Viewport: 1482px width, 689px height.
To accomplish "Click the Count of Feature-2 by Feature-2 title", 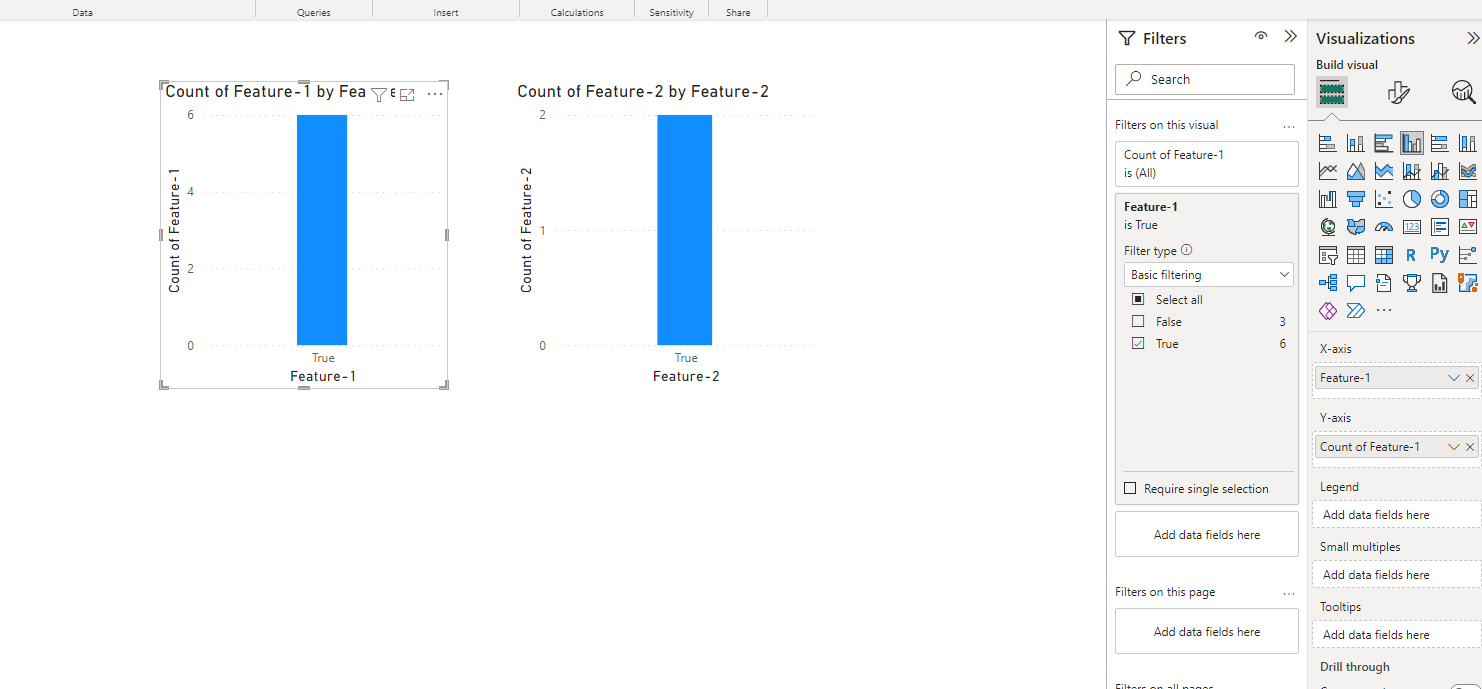I will (643, 91).
